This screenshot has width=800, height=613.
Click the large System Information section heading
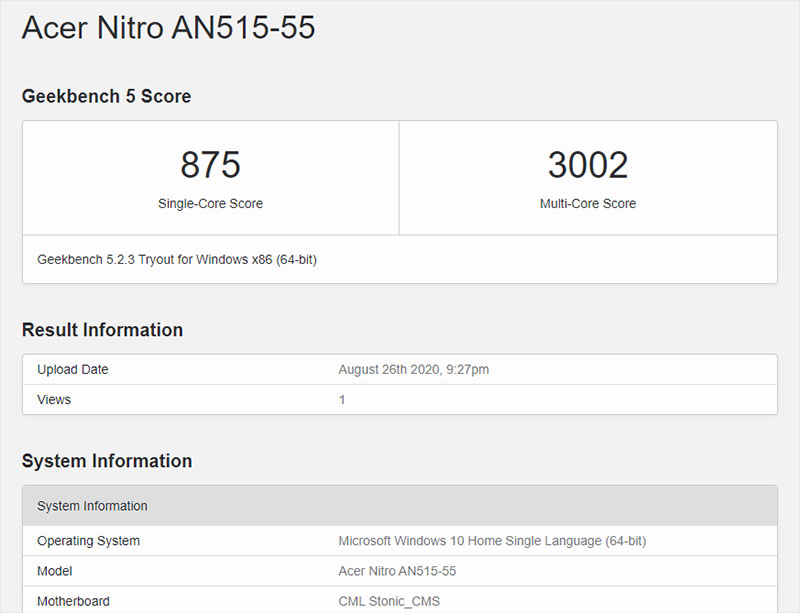(107, 461)
